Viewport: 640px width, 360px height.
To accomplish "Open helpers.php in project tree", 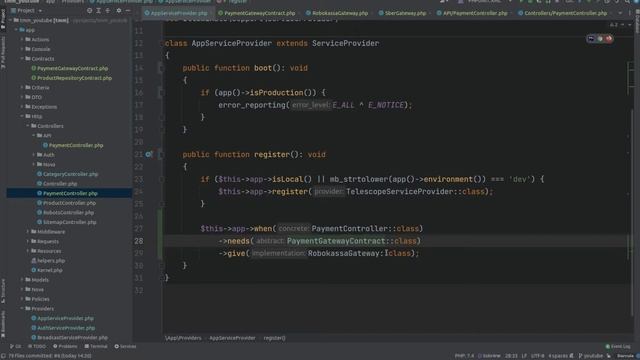I will (48, 260).
